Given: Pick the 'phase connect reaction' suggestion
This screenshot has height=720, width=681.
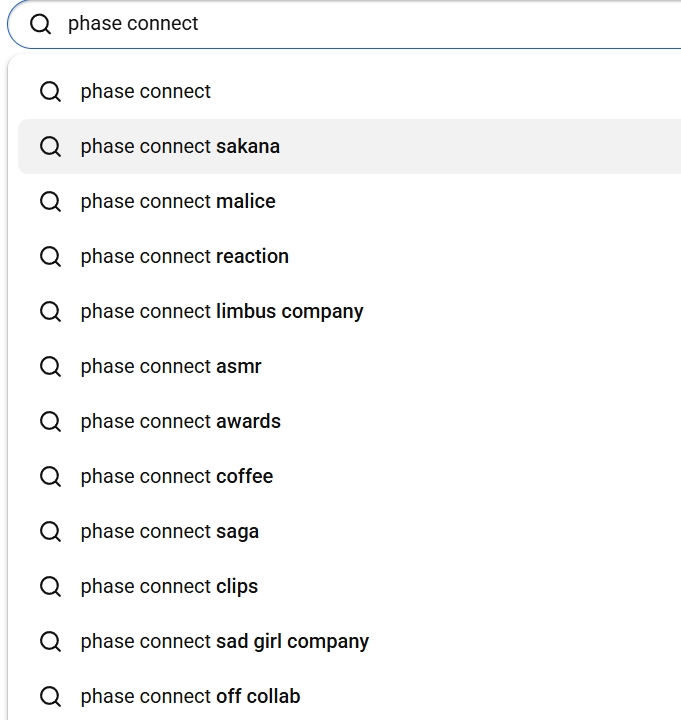Looking at the screenshot, I should coord(185,257).
